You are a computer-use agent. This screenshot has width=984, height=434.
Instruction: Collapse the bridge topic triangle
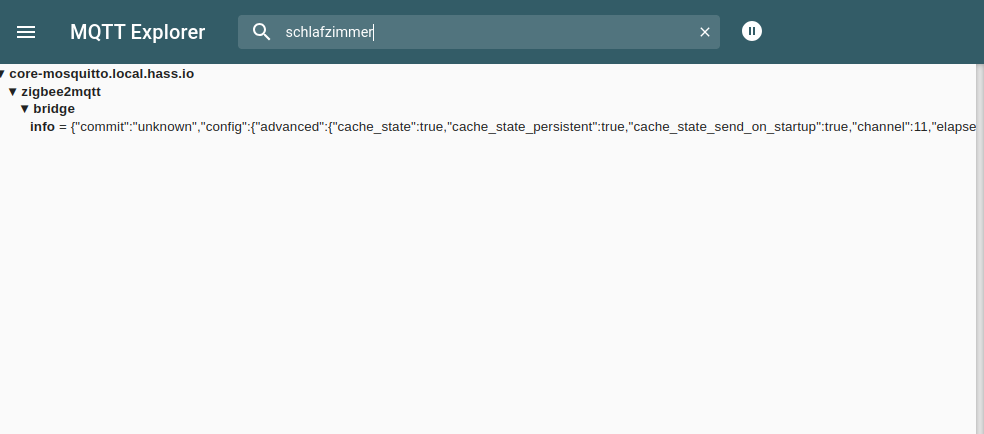tap(24, 108)
